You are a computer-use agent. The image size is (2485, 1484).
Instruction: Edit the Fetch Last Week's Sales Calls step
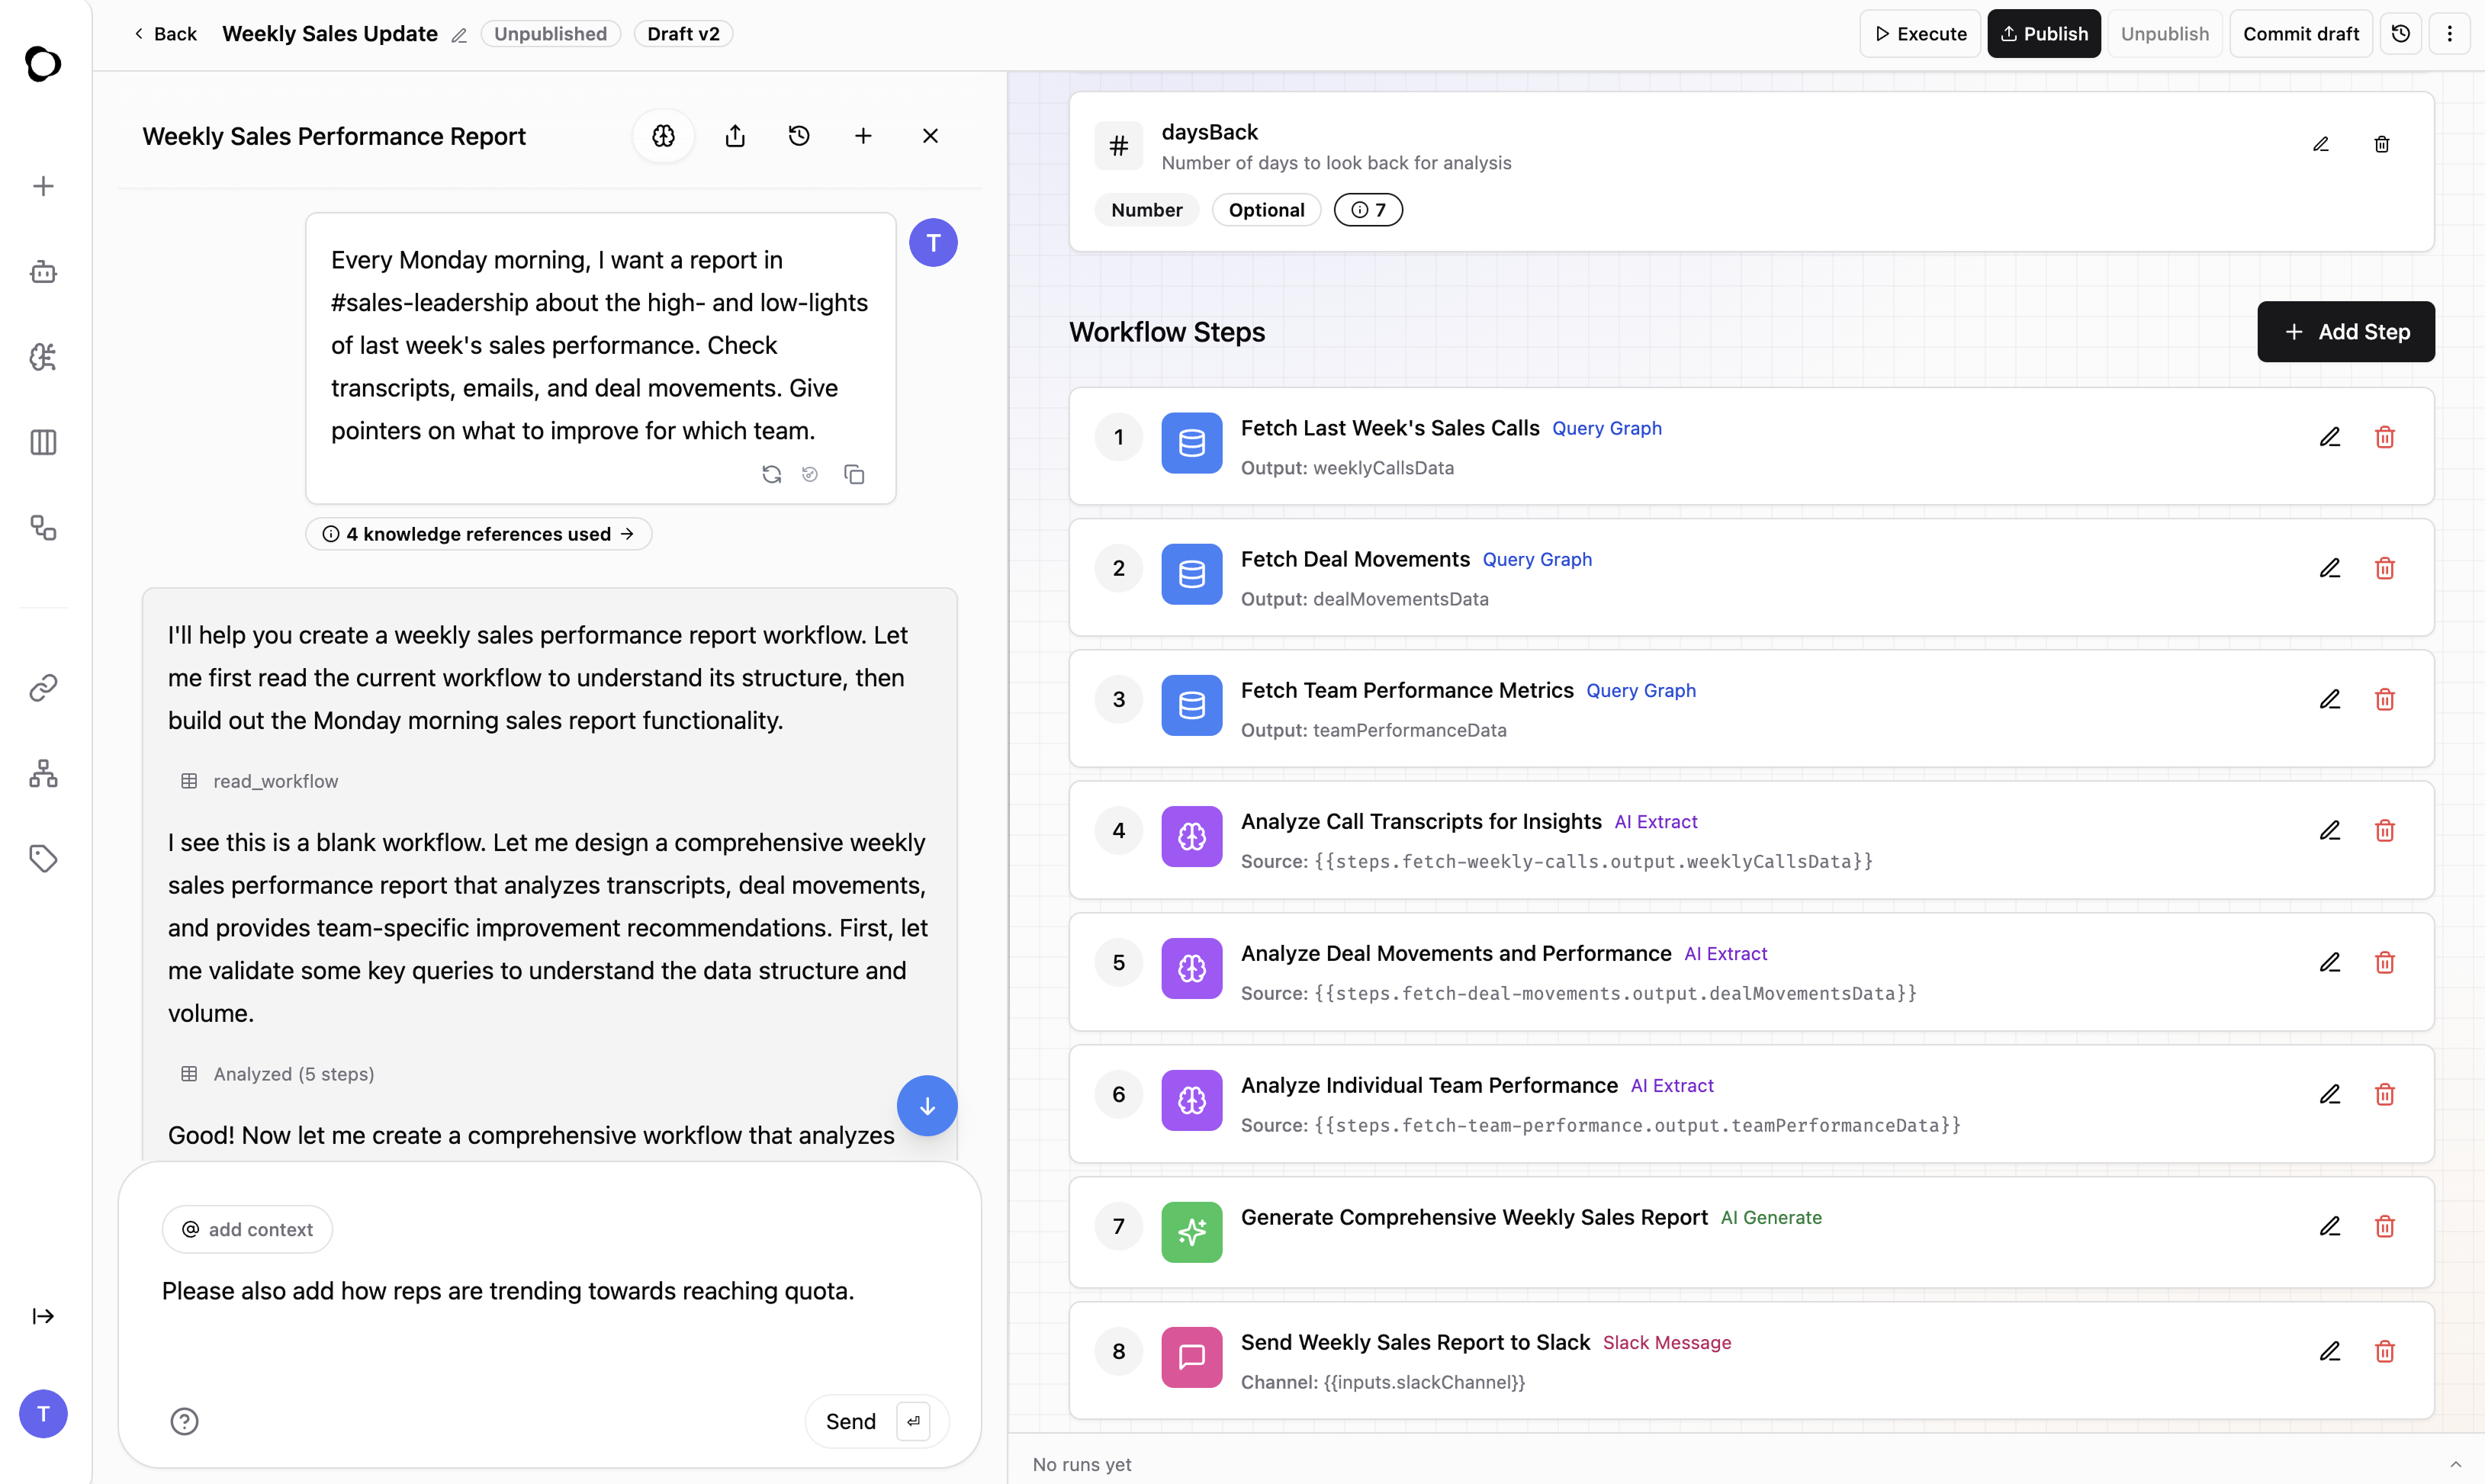click(2330, 437)
